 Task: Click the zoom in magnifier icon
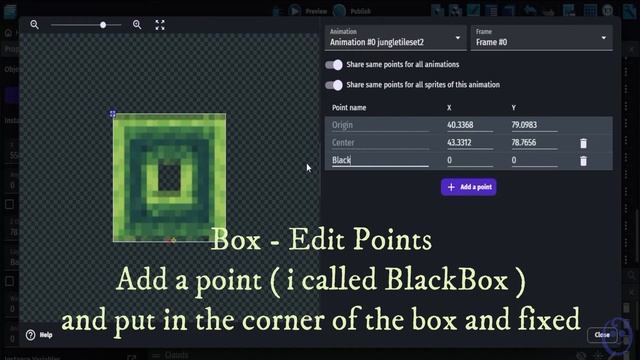pyautogui.click(x=137, y=25)
